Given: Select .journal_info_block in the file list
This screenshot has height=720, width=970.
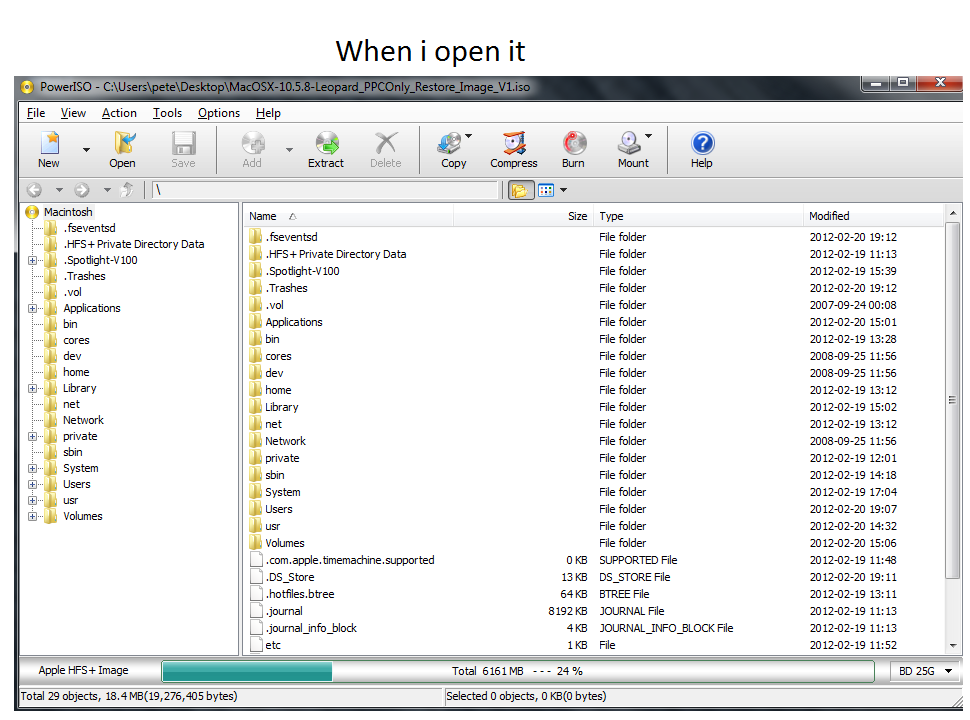Looking at the screenshot, I should click(311, 628).
